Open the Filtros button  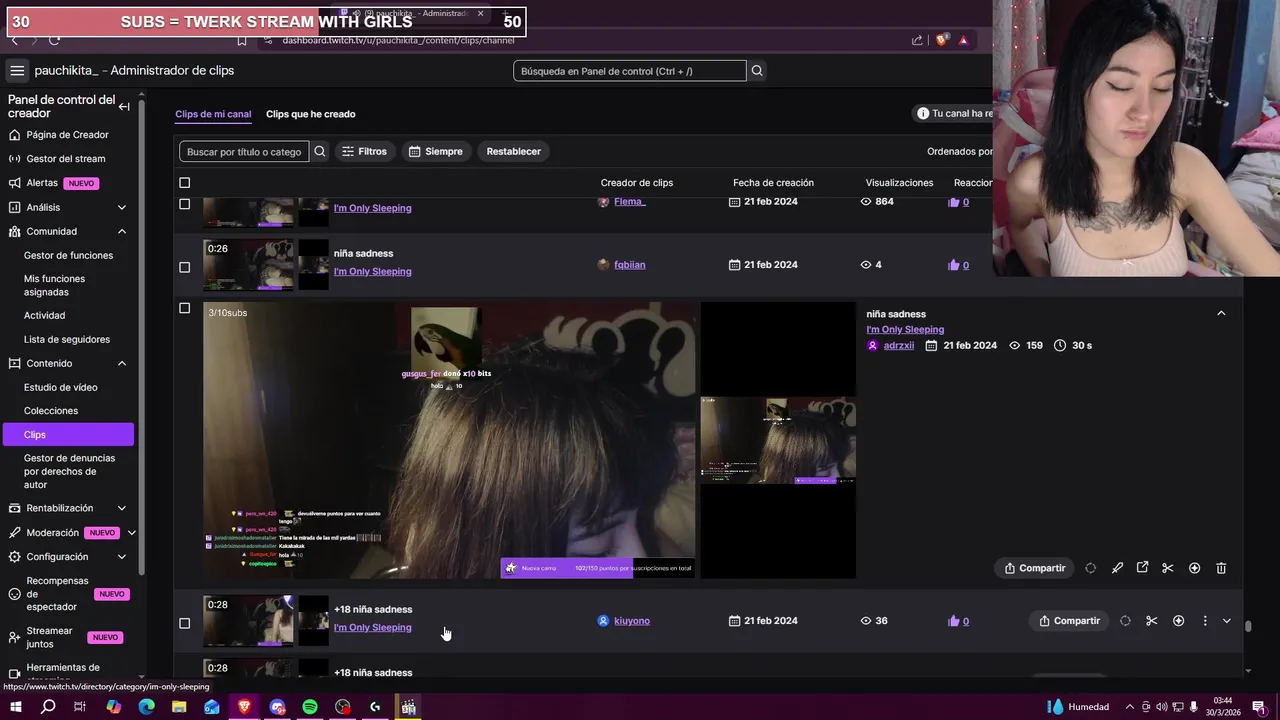click(x=364, y=152)
